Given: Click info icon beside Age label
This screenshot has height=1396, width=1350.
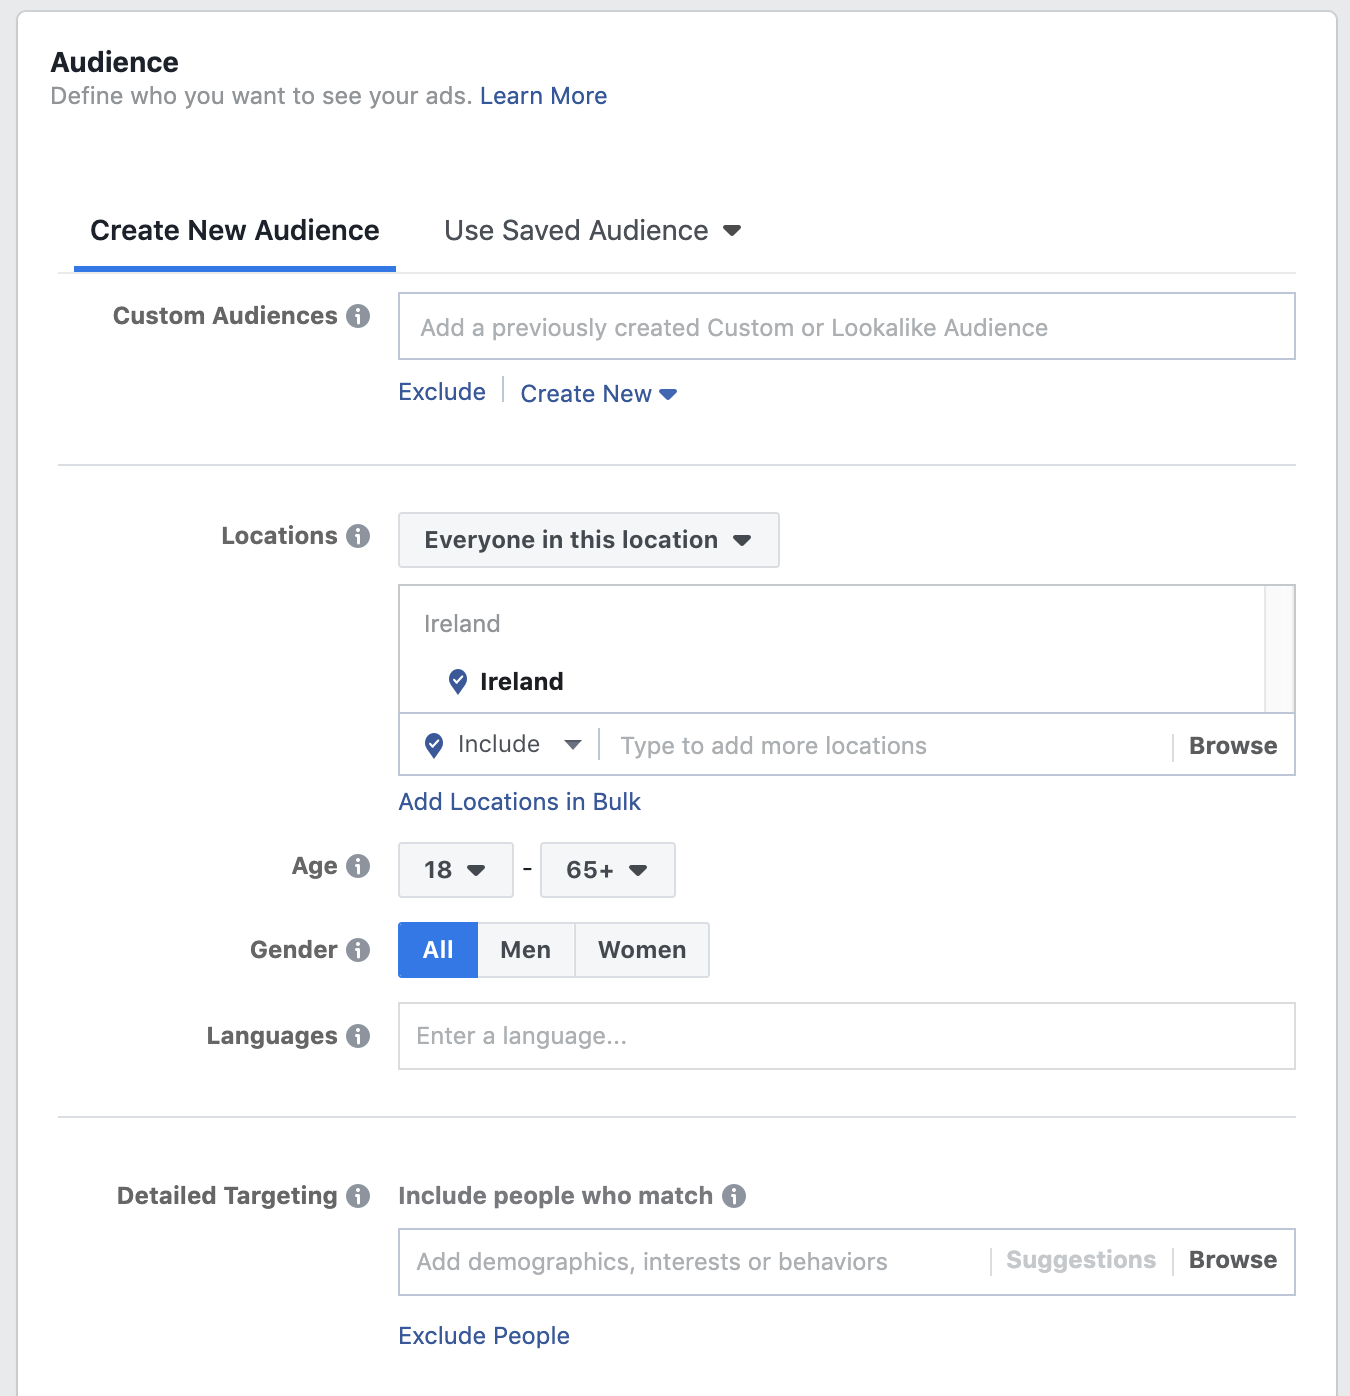Looking at the screenshot, I should (x=358, y=866).
